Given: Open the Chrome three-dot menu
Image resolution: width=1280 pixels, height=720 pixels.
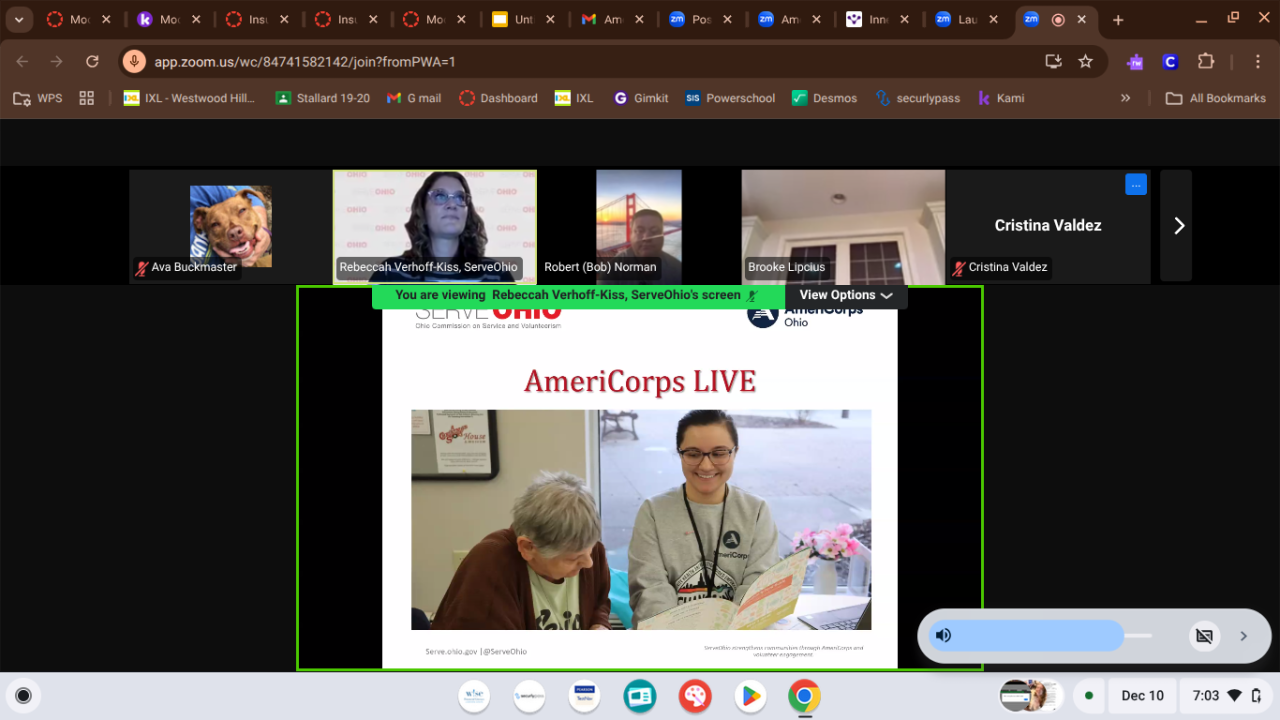Looking at the screenshot, I should pyautogui.click(x=1258, y=61).
